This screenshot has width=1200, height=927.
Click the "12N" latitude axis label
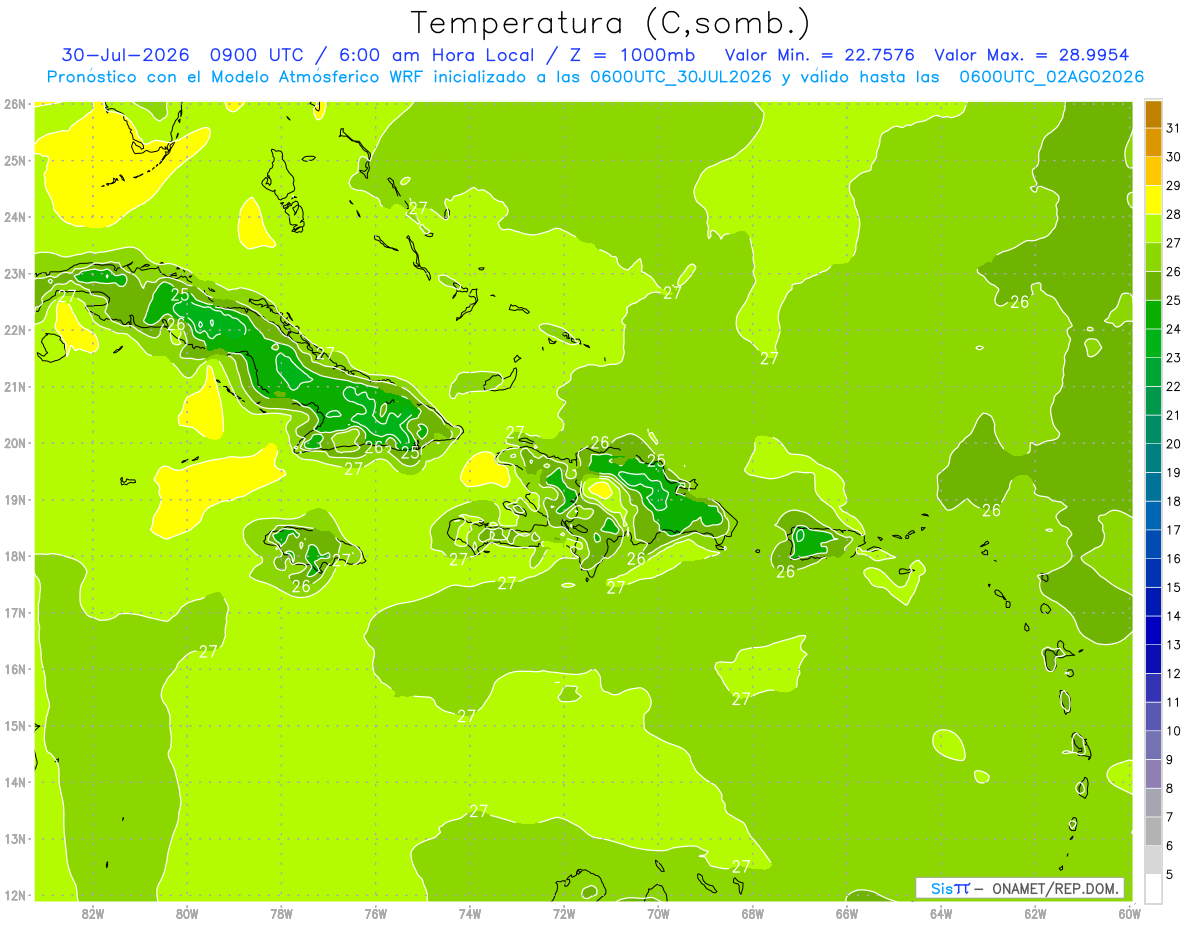14,895
